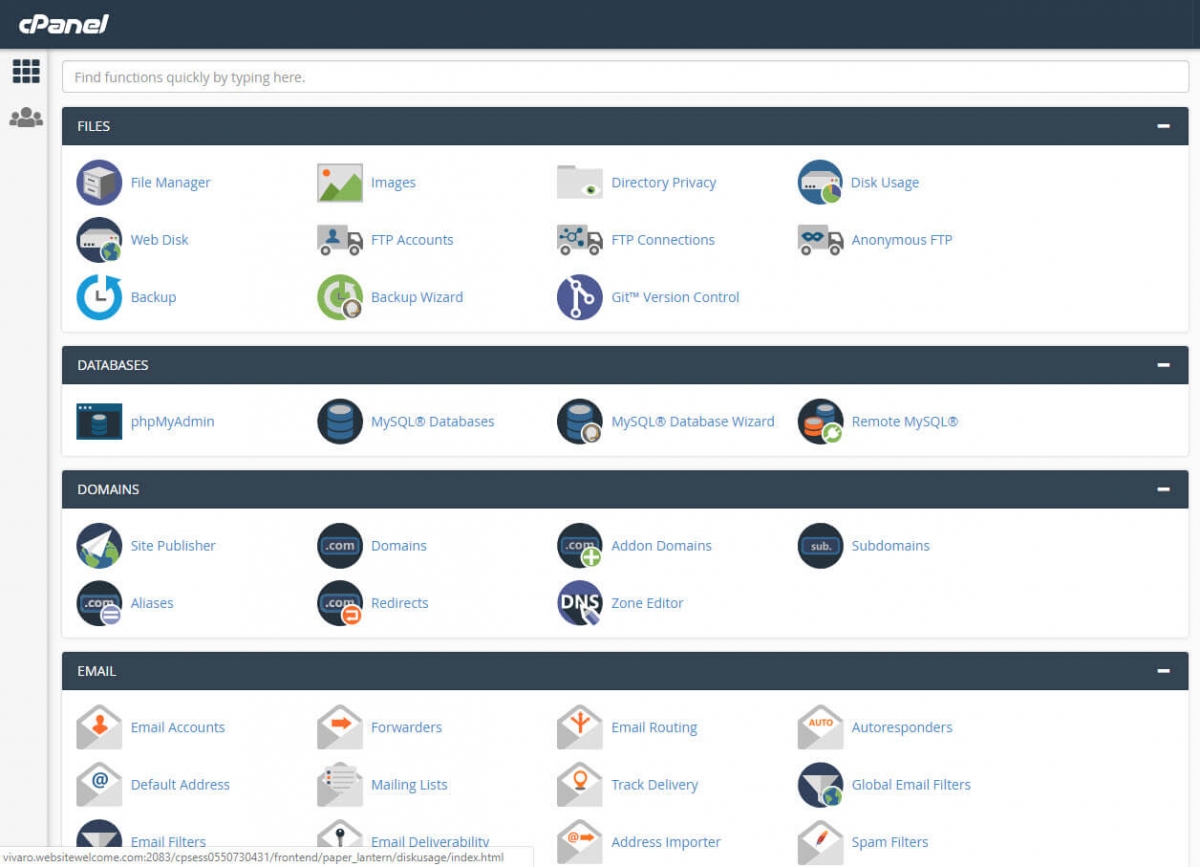
Task: Click the Zone Editor link
Action: pos(647,603)
